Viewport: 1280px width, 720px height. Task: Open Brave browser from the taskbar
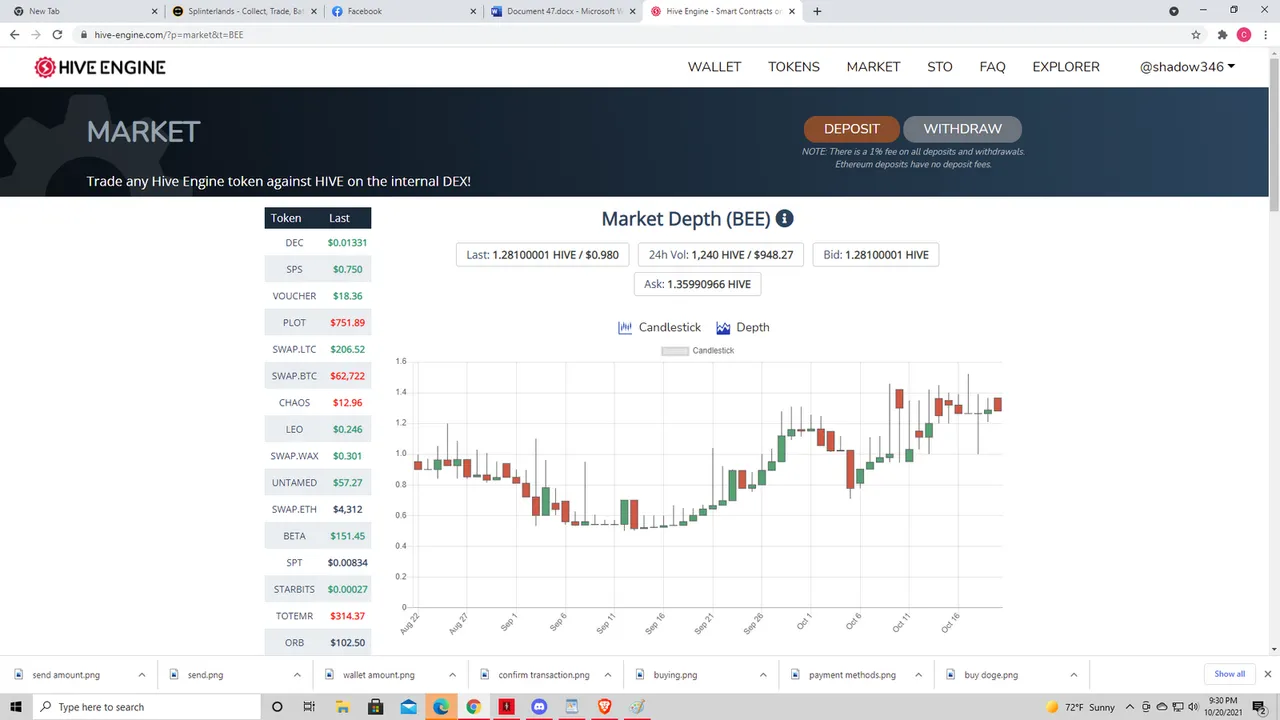pyautogui.click(x=605, y=707)
